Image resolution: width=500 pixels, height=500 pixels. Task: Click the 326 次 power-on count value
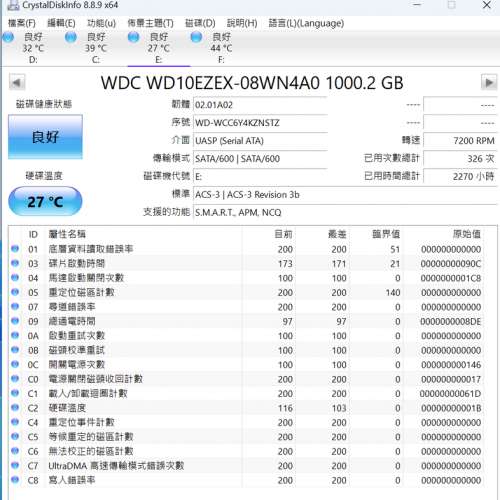460,159
